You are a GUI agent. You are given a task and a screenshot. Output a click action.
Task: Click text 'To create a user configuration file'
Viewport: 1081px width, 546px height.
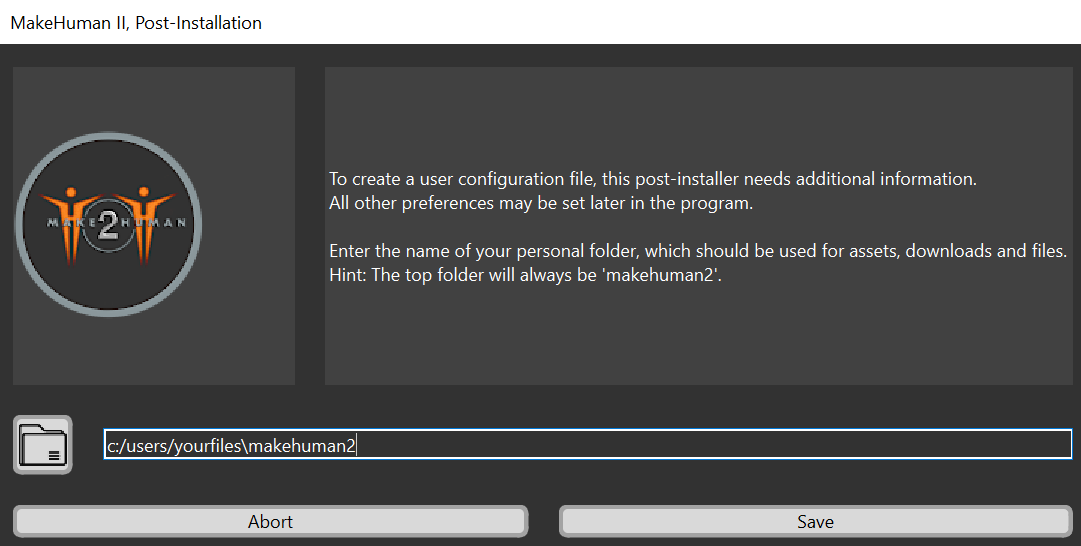pyautogui.click(x=461, y=179)
